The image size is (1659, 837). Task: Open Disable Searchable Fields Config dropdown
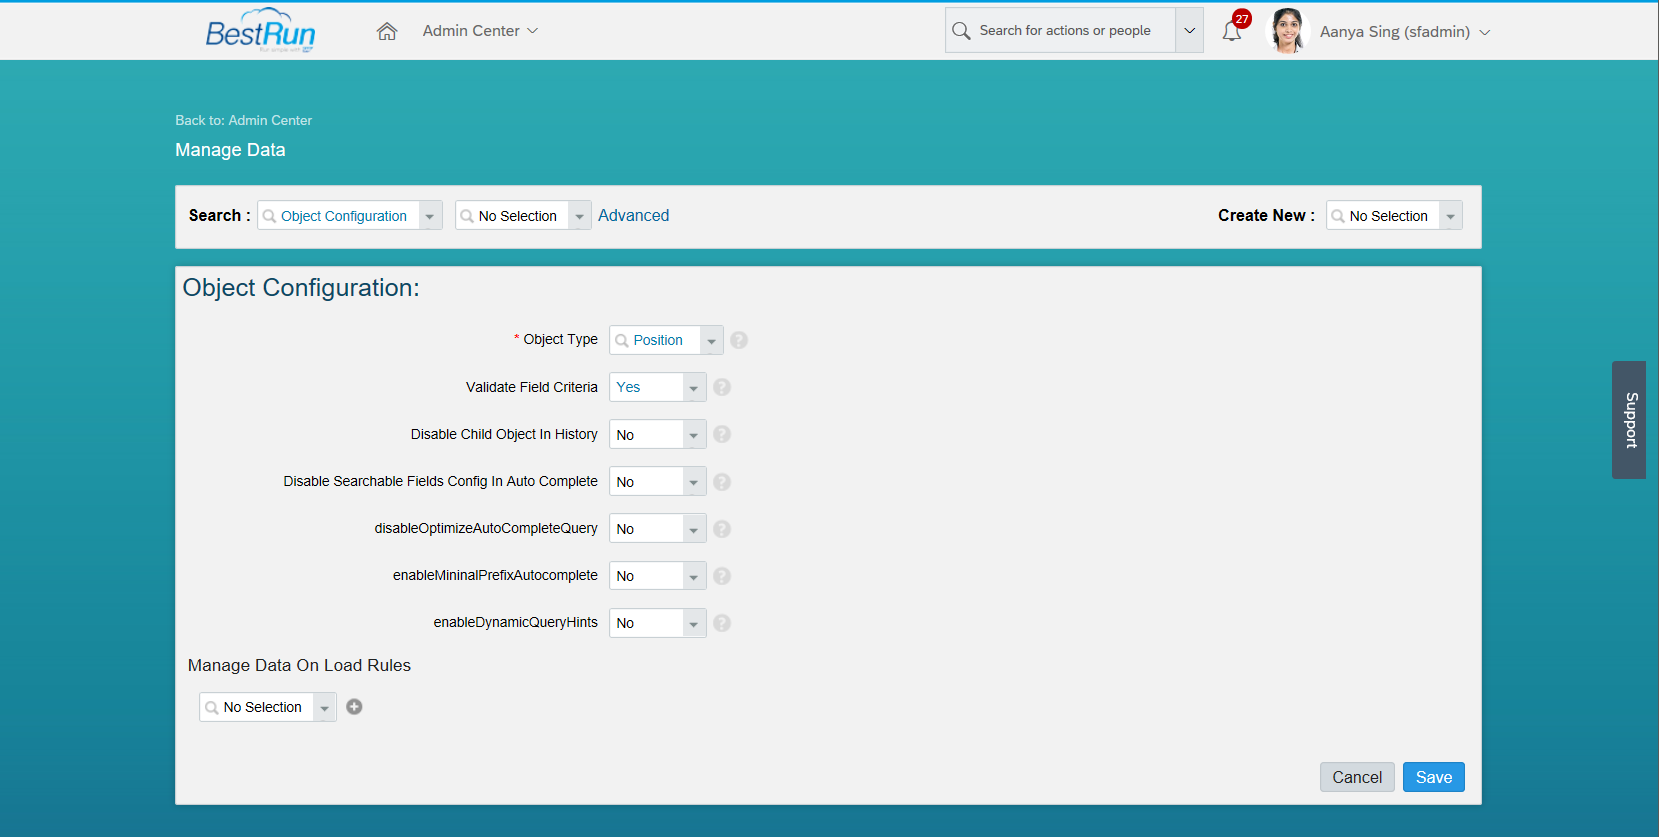694,482
